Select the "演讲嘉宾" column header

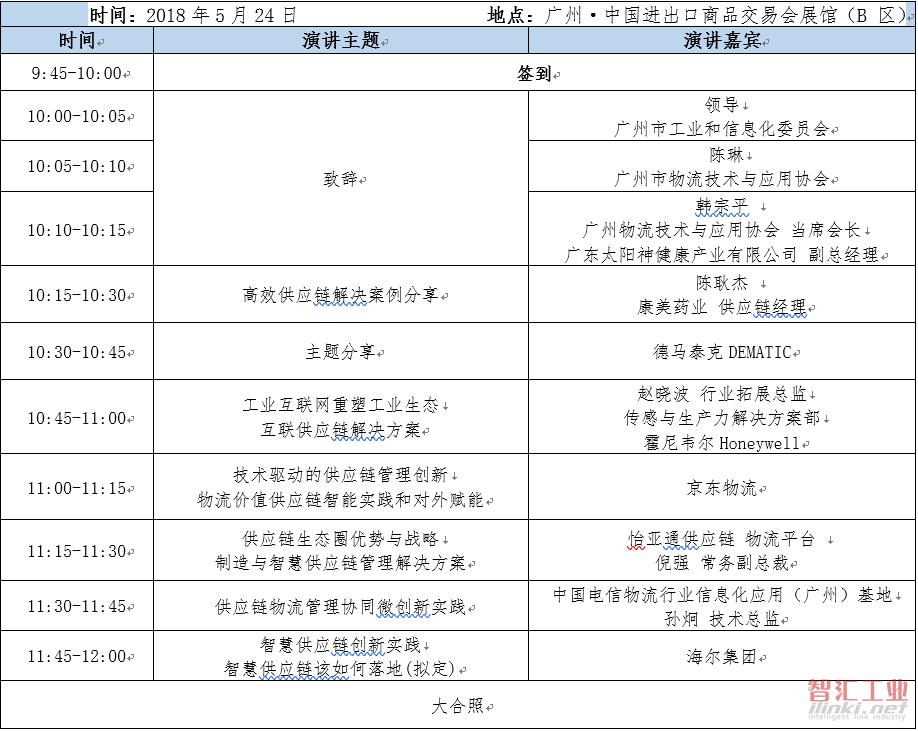click(x=722, y=40)
